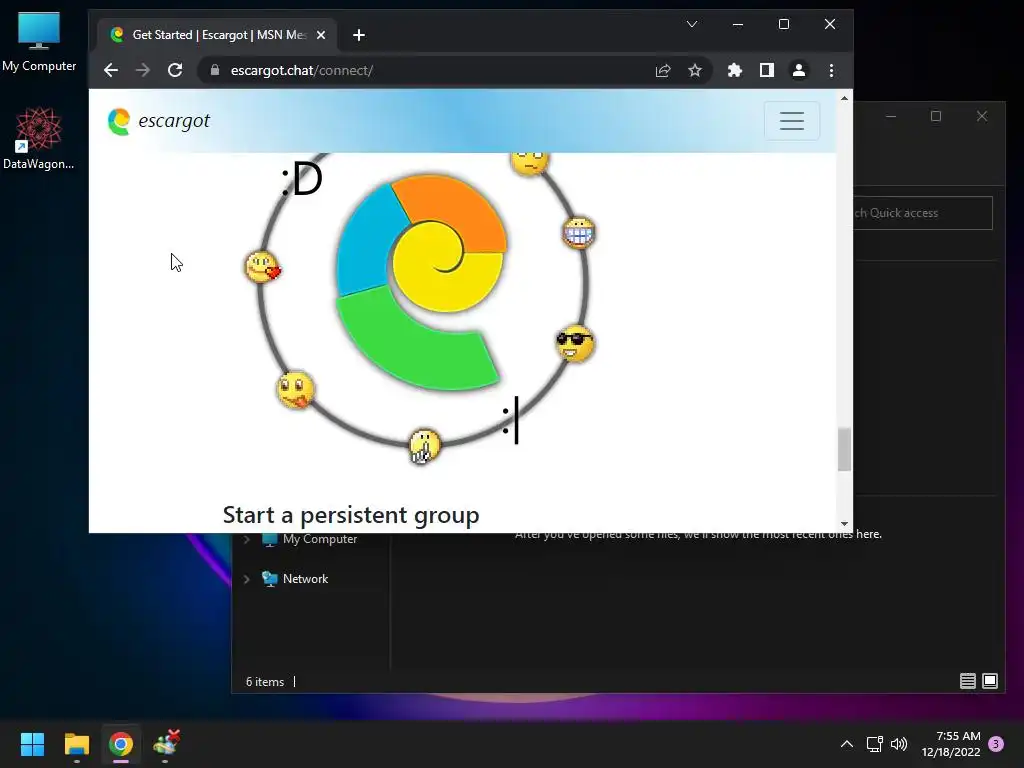
Task: Open the volume tray icon
Action: coord(899,744)
